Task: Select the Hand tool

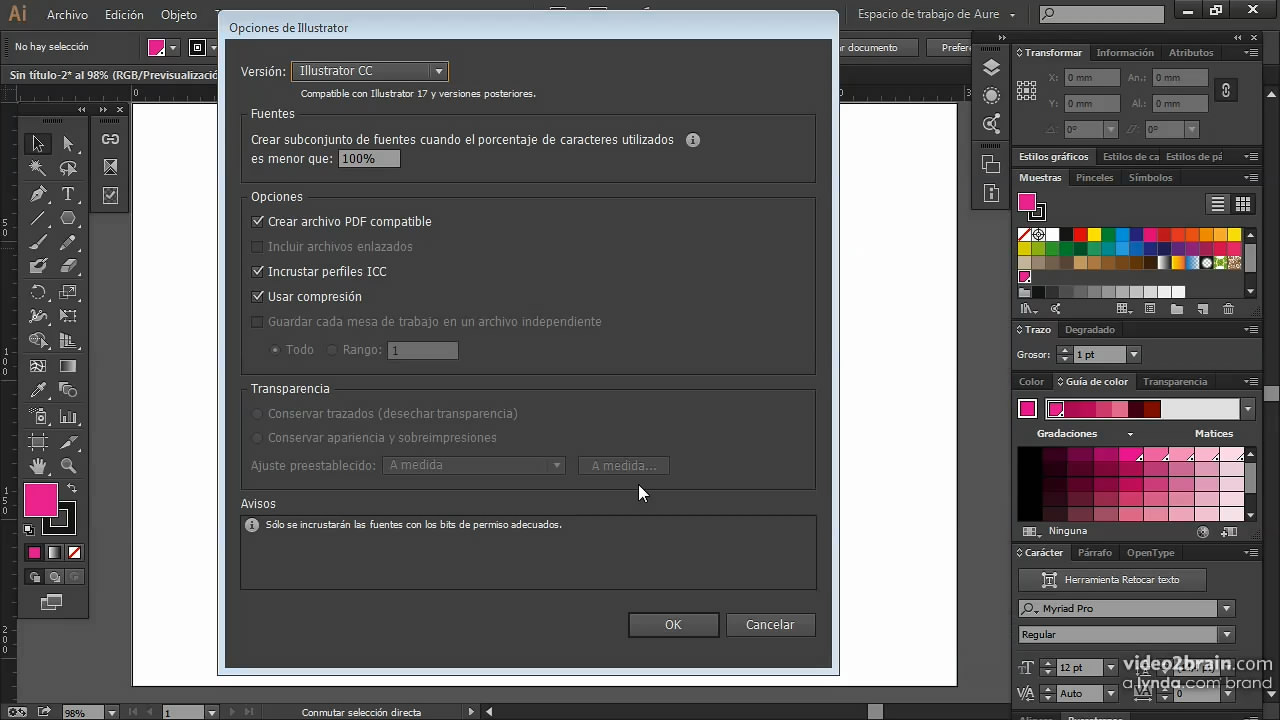Action: (38, 466)
